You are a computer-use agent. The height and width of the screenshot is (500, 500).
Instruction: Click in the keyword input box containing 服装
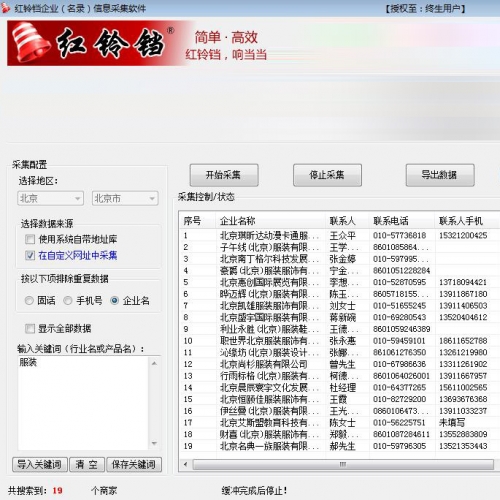tap(83, 403)
